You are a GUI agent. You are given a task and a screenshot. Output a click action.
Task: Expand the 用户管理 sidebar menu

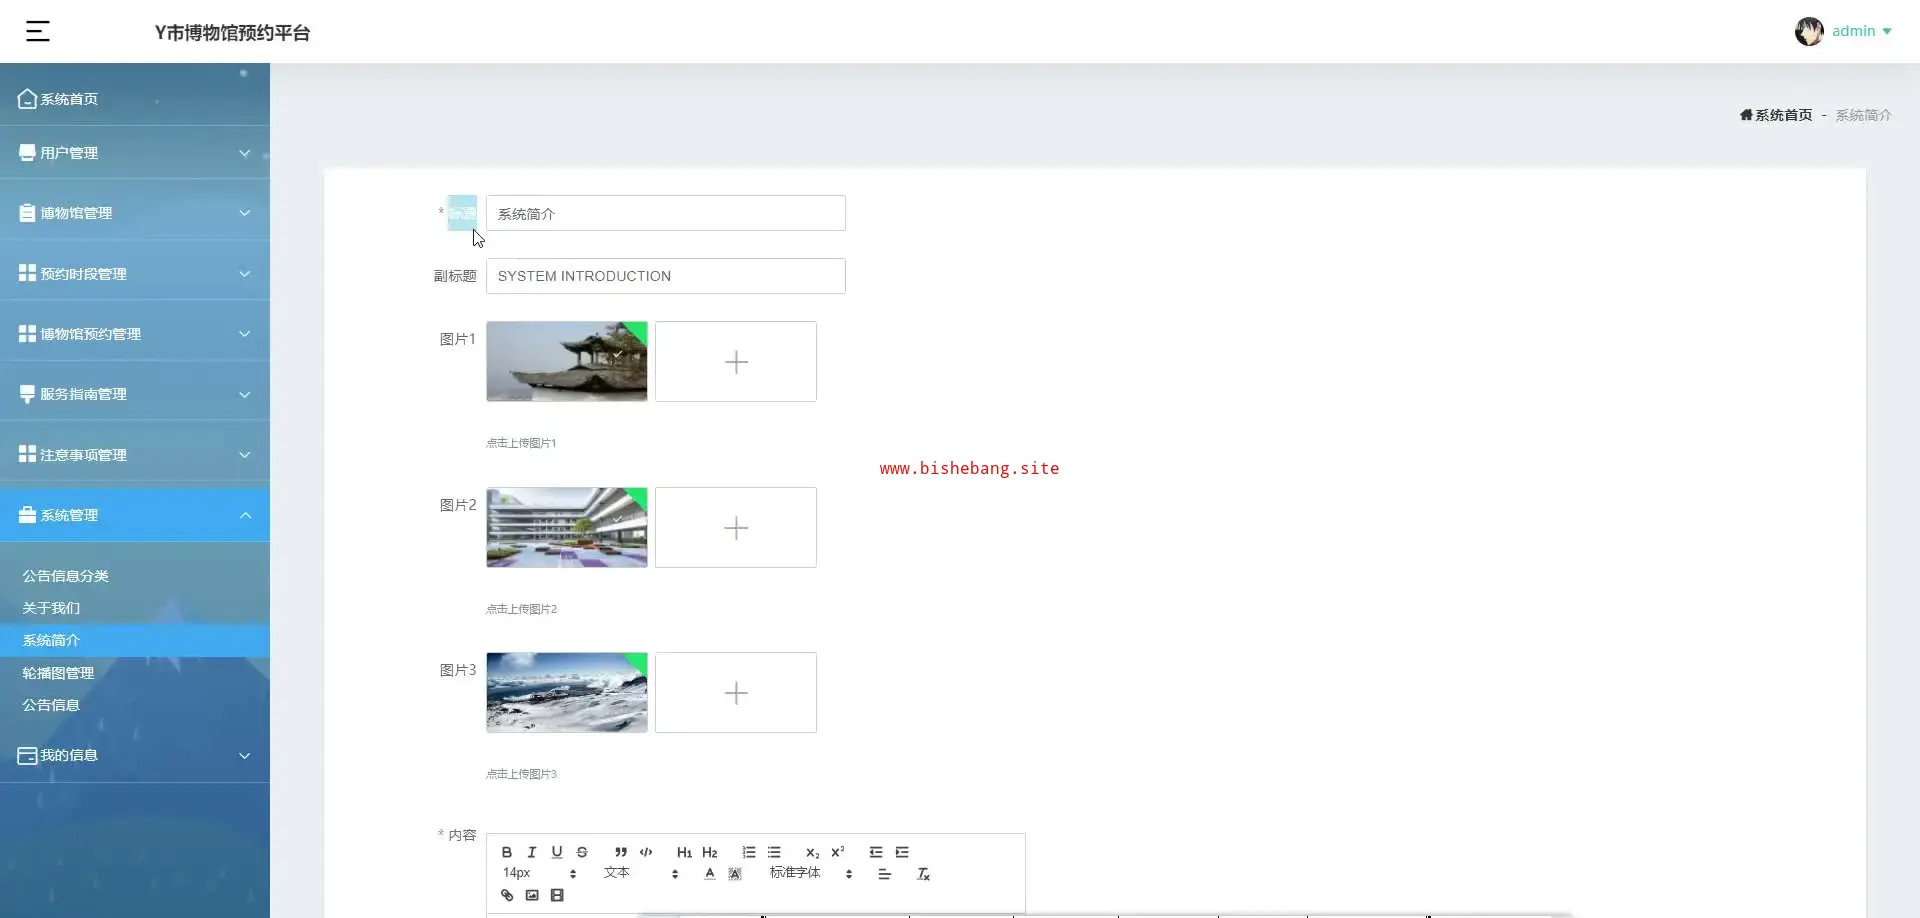coord(135,153)
